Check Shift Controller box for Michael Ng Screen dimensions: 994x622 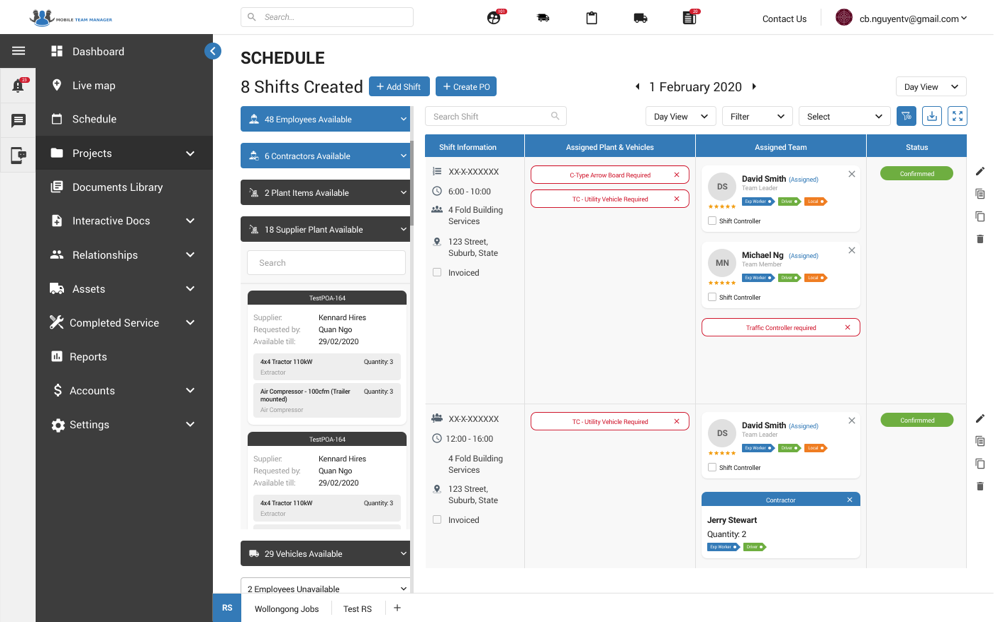tap(712, 297)
